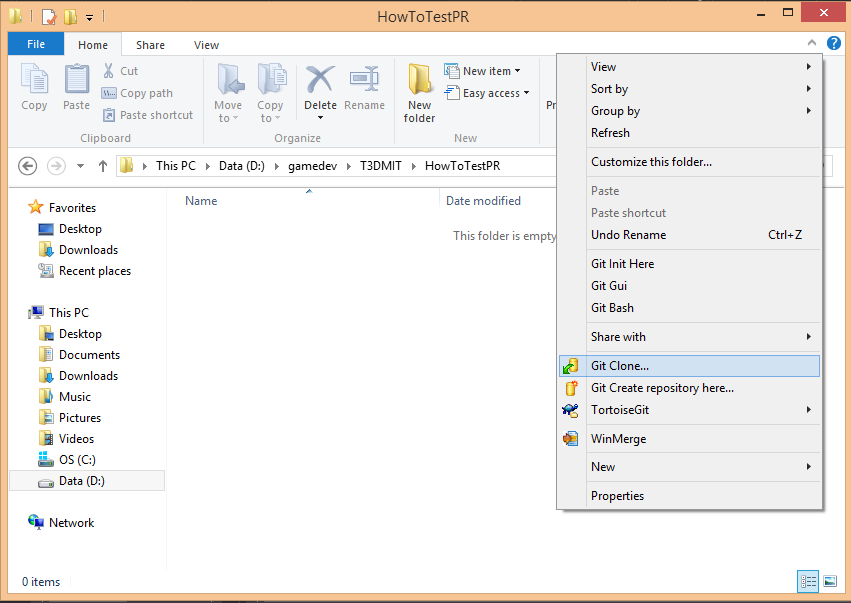Click Git Init Here

coord(689,264)
